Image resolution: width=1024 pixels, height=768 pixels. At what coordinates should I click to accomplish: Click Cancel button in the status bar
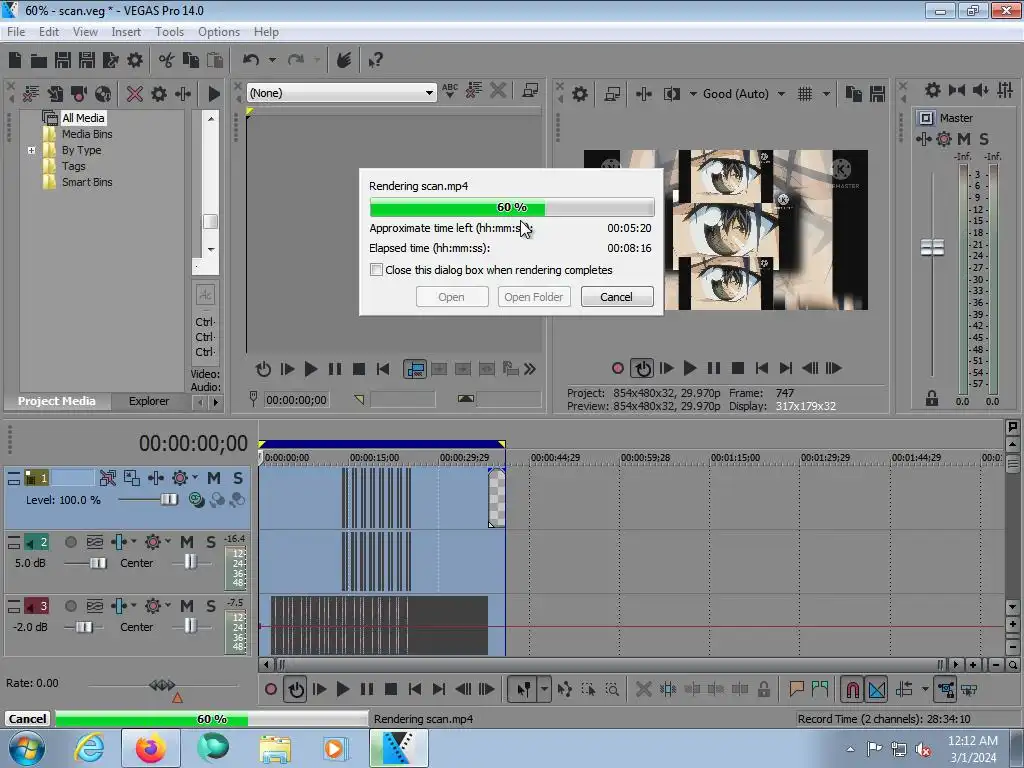(27, 718)
